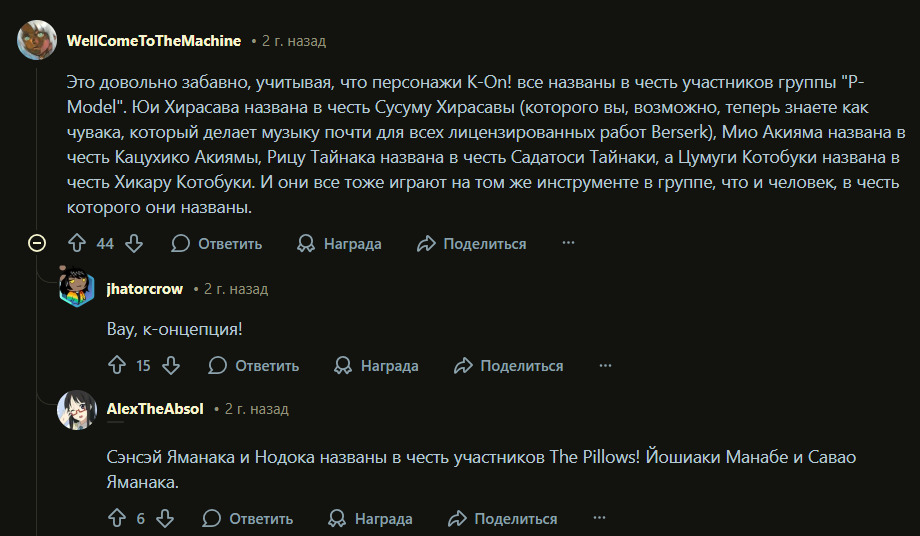The height and width of the screenshot is (536, 920).
Task: Upvote the WellComeToTheMachine comment
Action: coord(77,244)
